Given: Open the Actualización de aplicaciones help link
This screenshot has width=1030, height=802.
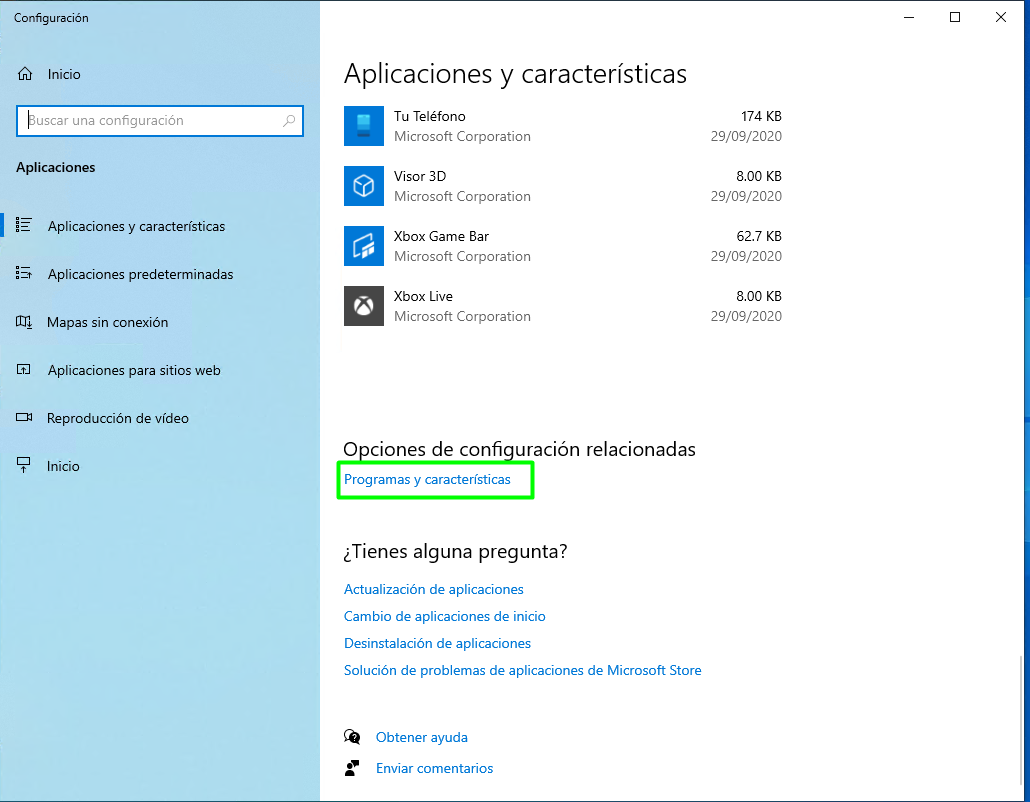Looking at the screenshot, I should tap(433, 589).
